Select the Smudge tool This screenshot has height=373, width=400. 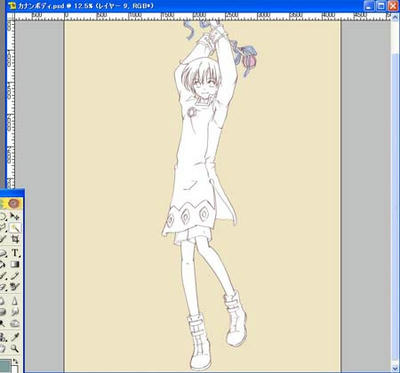(x=15, y=312)
